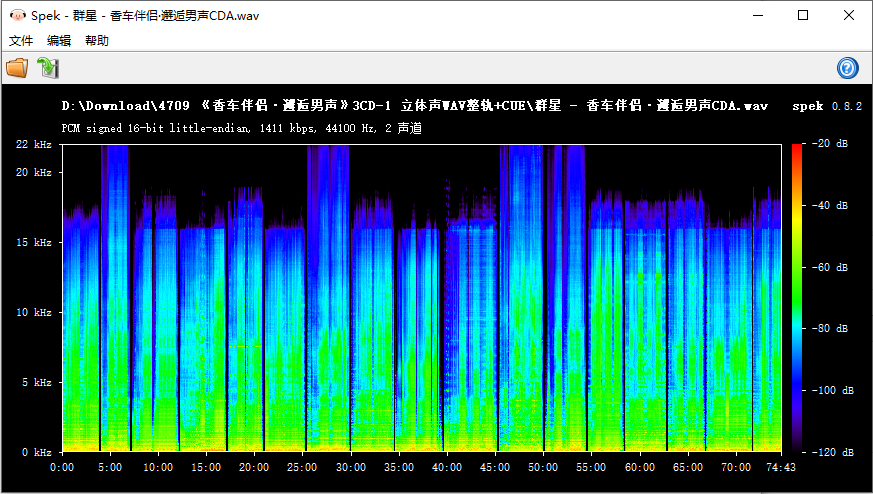Click the 70:00 time axis label
The width and height of the screenshot is (873, 494).
736,467
